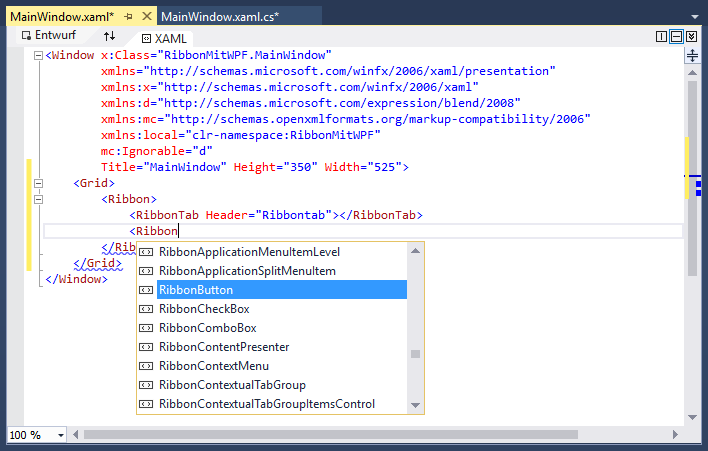
Task: Select RibbonApplicationSplitMenuItem in the suggestion list
Action: [272, 271]
